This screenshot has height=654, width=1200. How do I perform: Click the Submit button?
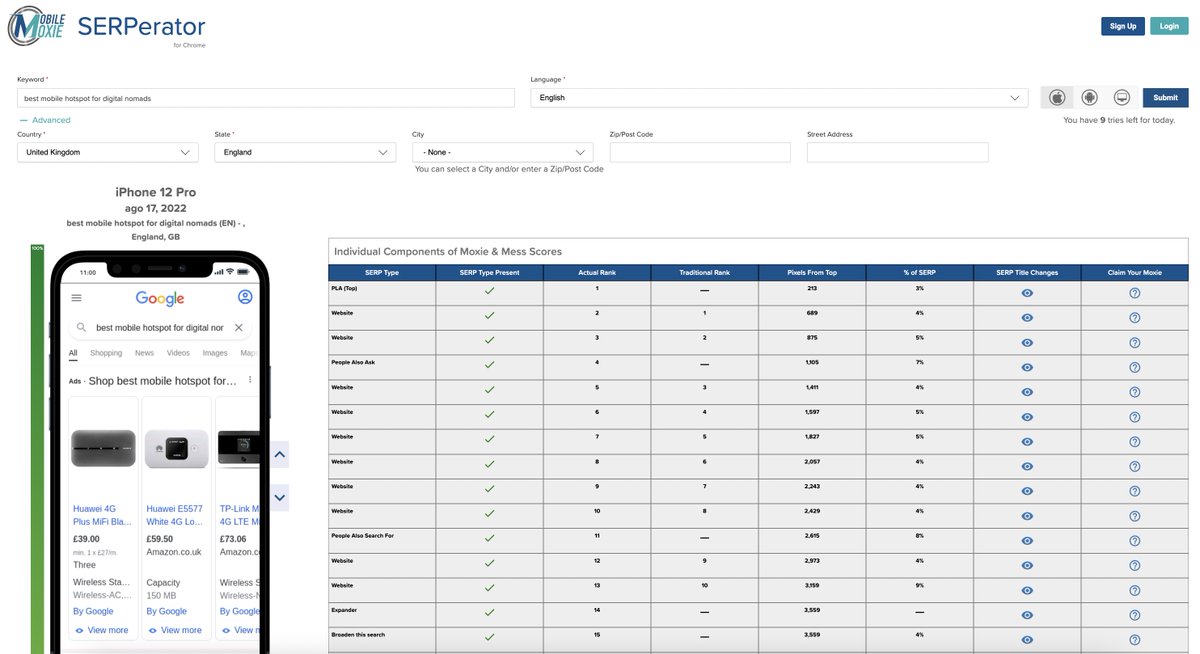1166,97
